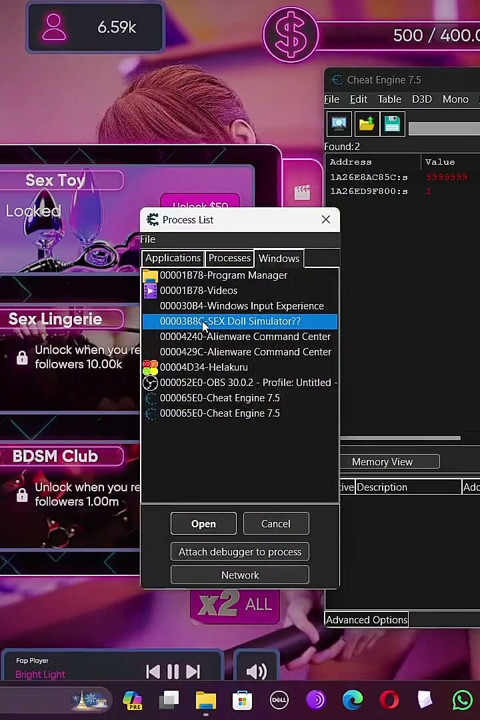The width and height of the screenshot is (480, 720).
Task: Click the volume speaker icon
Action: pyautogui.click(x=256, y=671)
